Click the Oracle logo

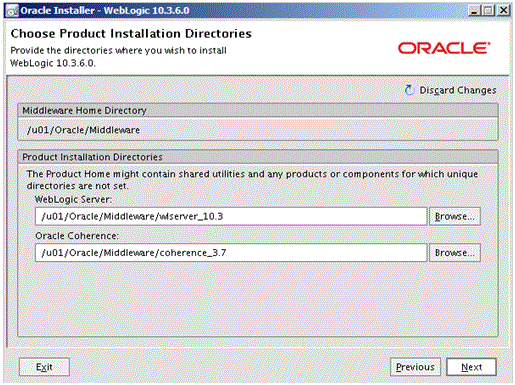coord(444,48)
